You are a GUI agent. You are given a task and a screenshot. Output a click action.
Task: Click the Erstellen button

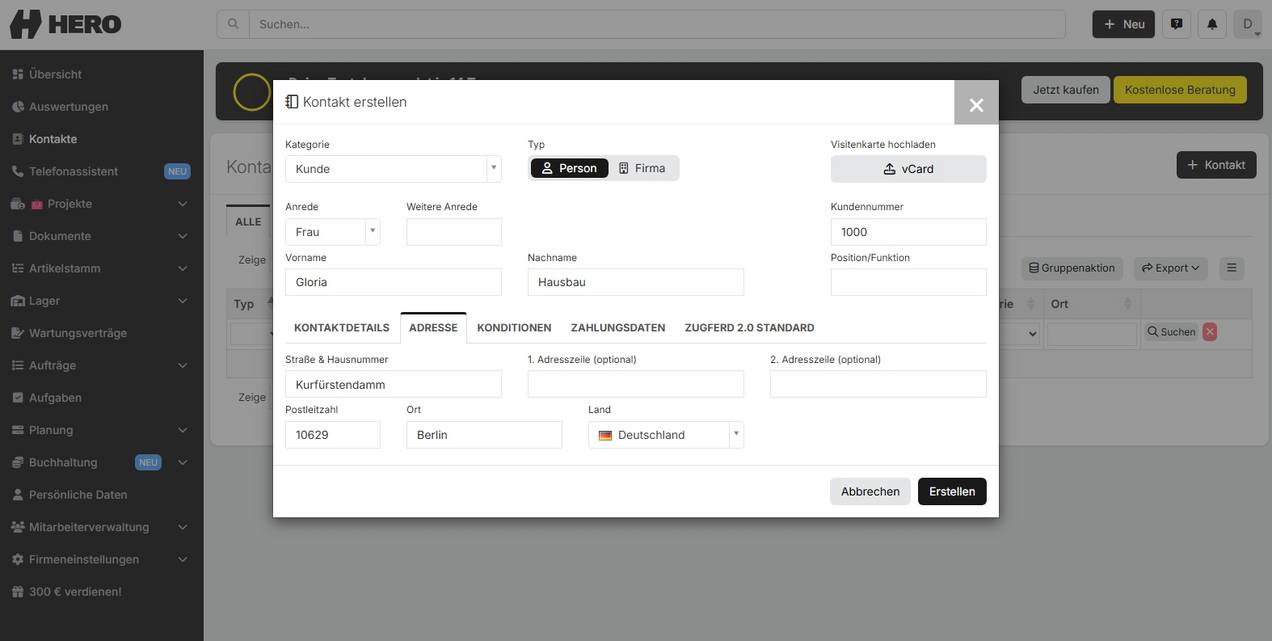(952, 491)
